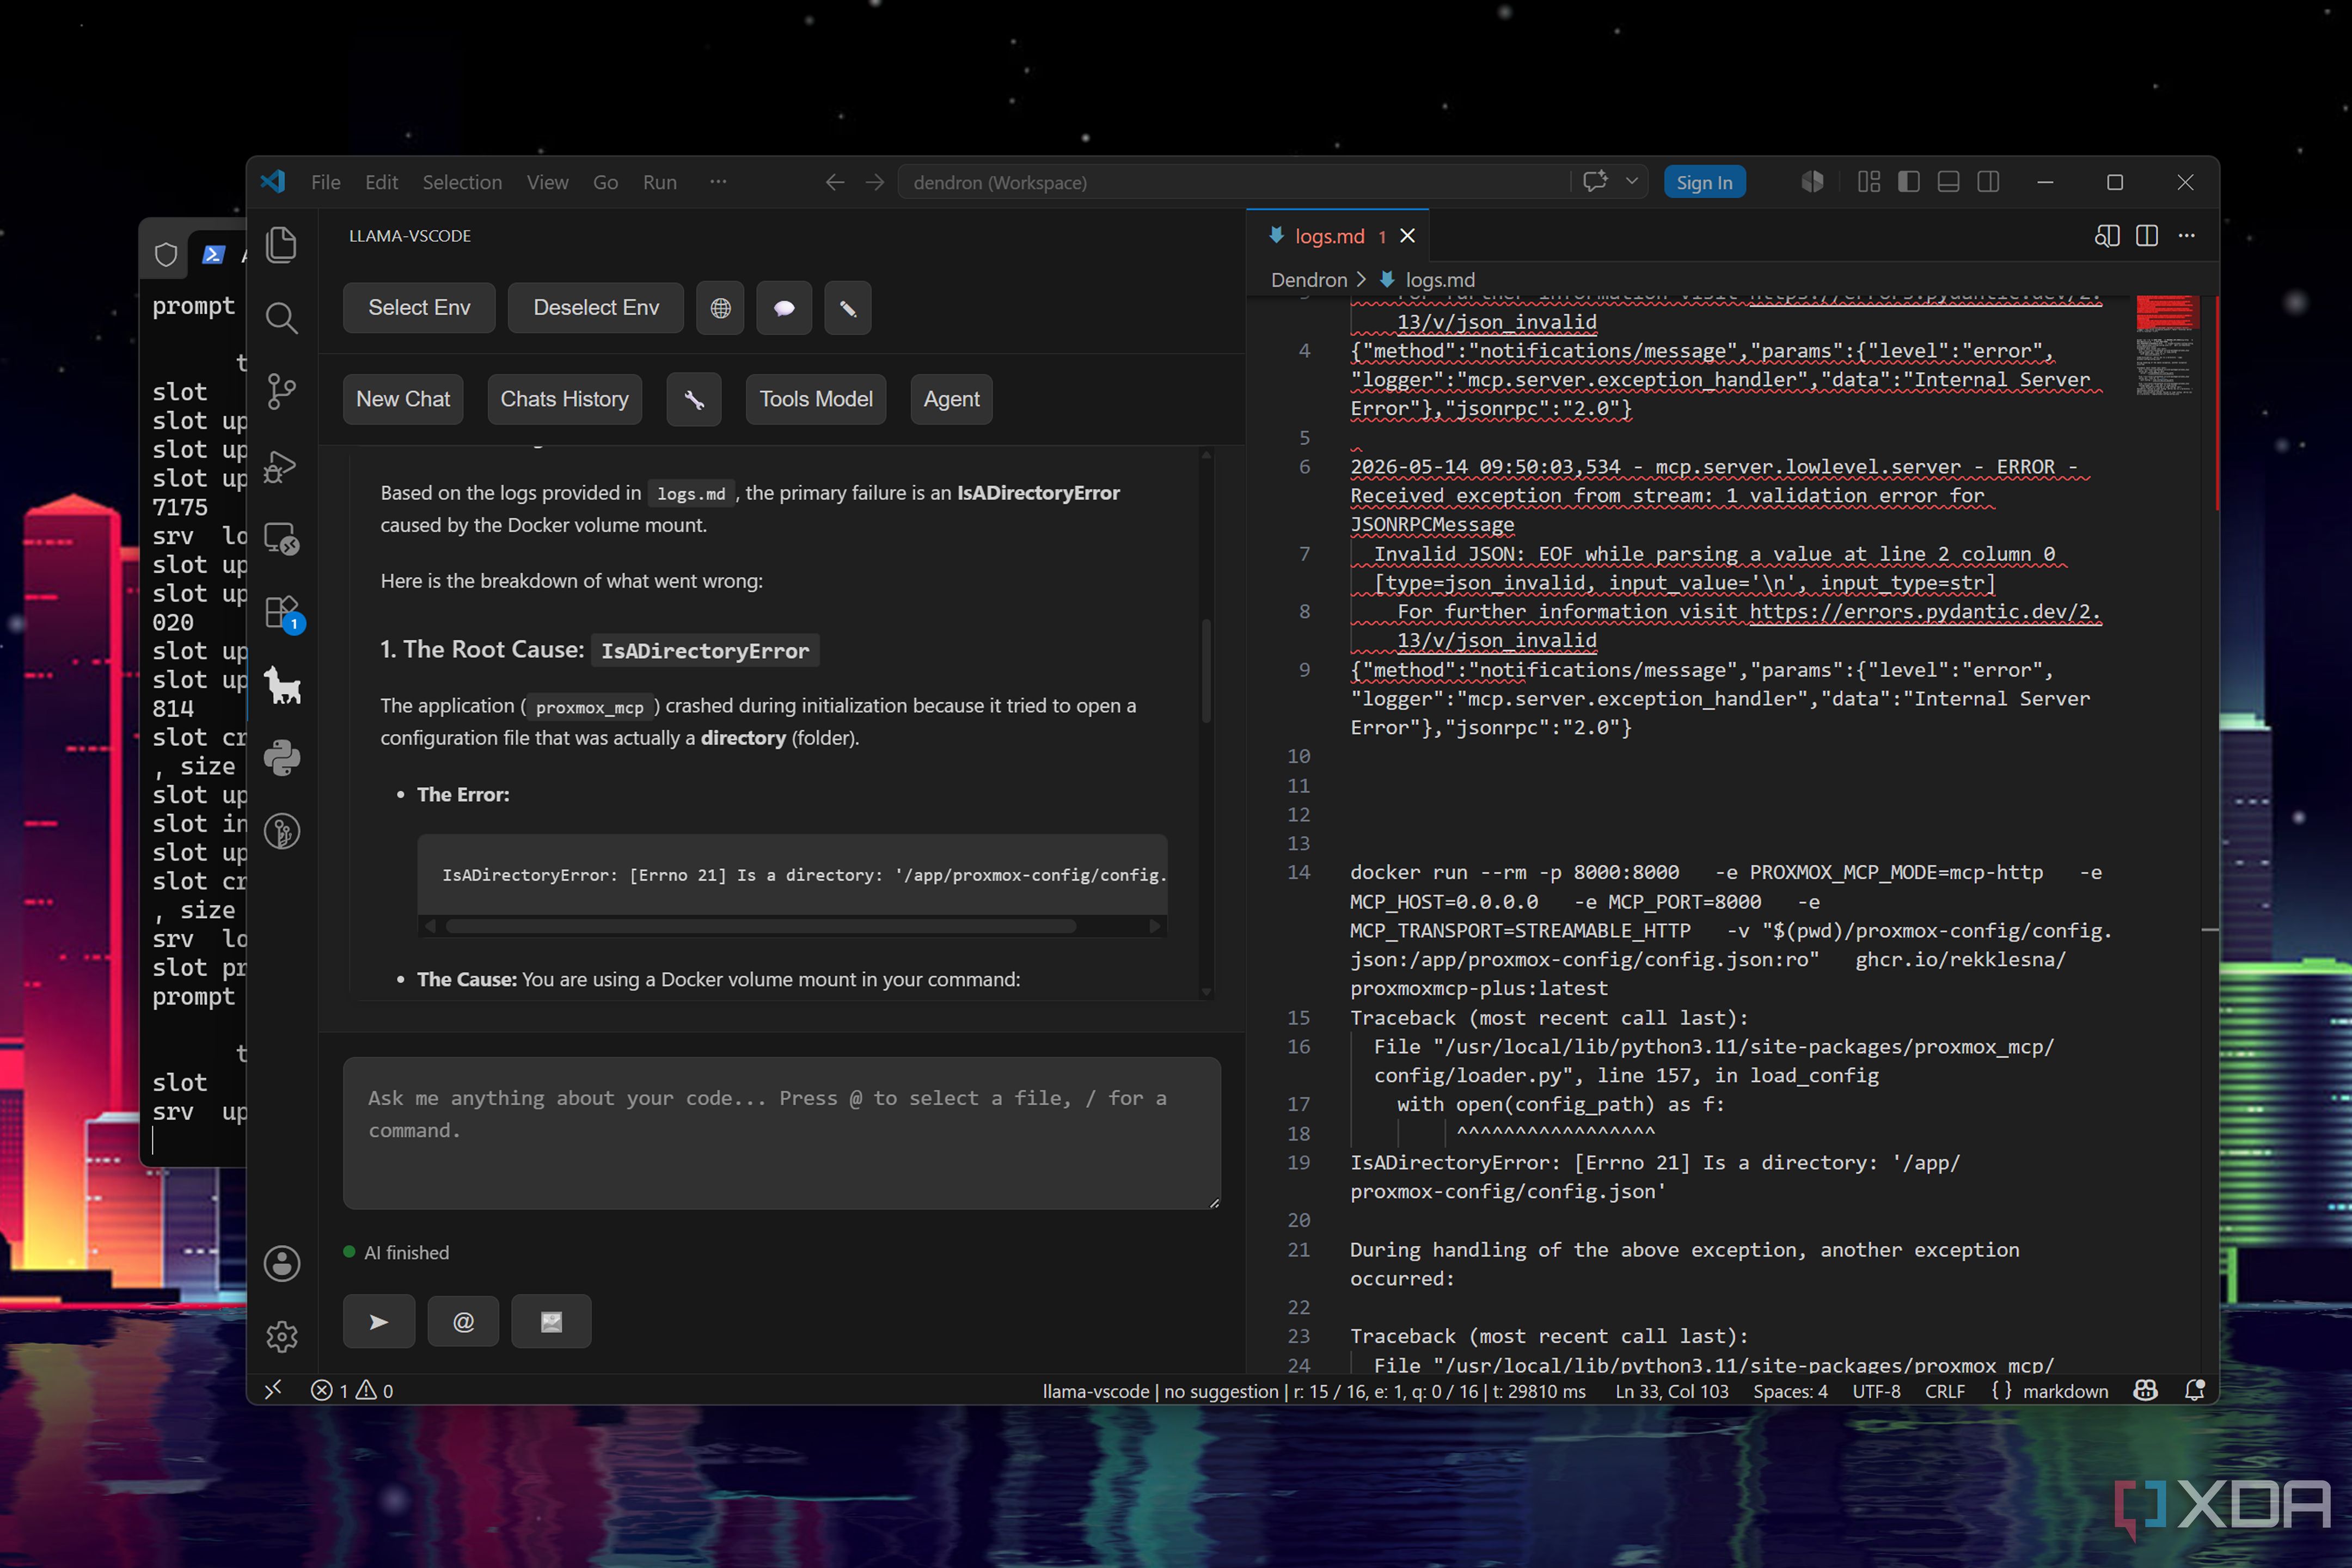
Task: Open the Selection menu
Action: pyautogui.click(x=462, y=182)
